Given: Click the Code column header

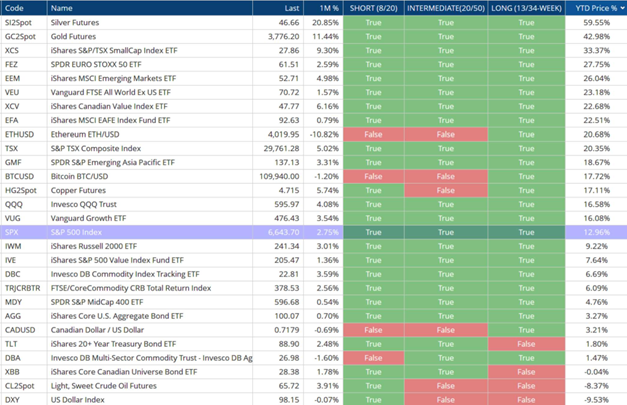Looking at the screenshot, I should pos(13,8).
